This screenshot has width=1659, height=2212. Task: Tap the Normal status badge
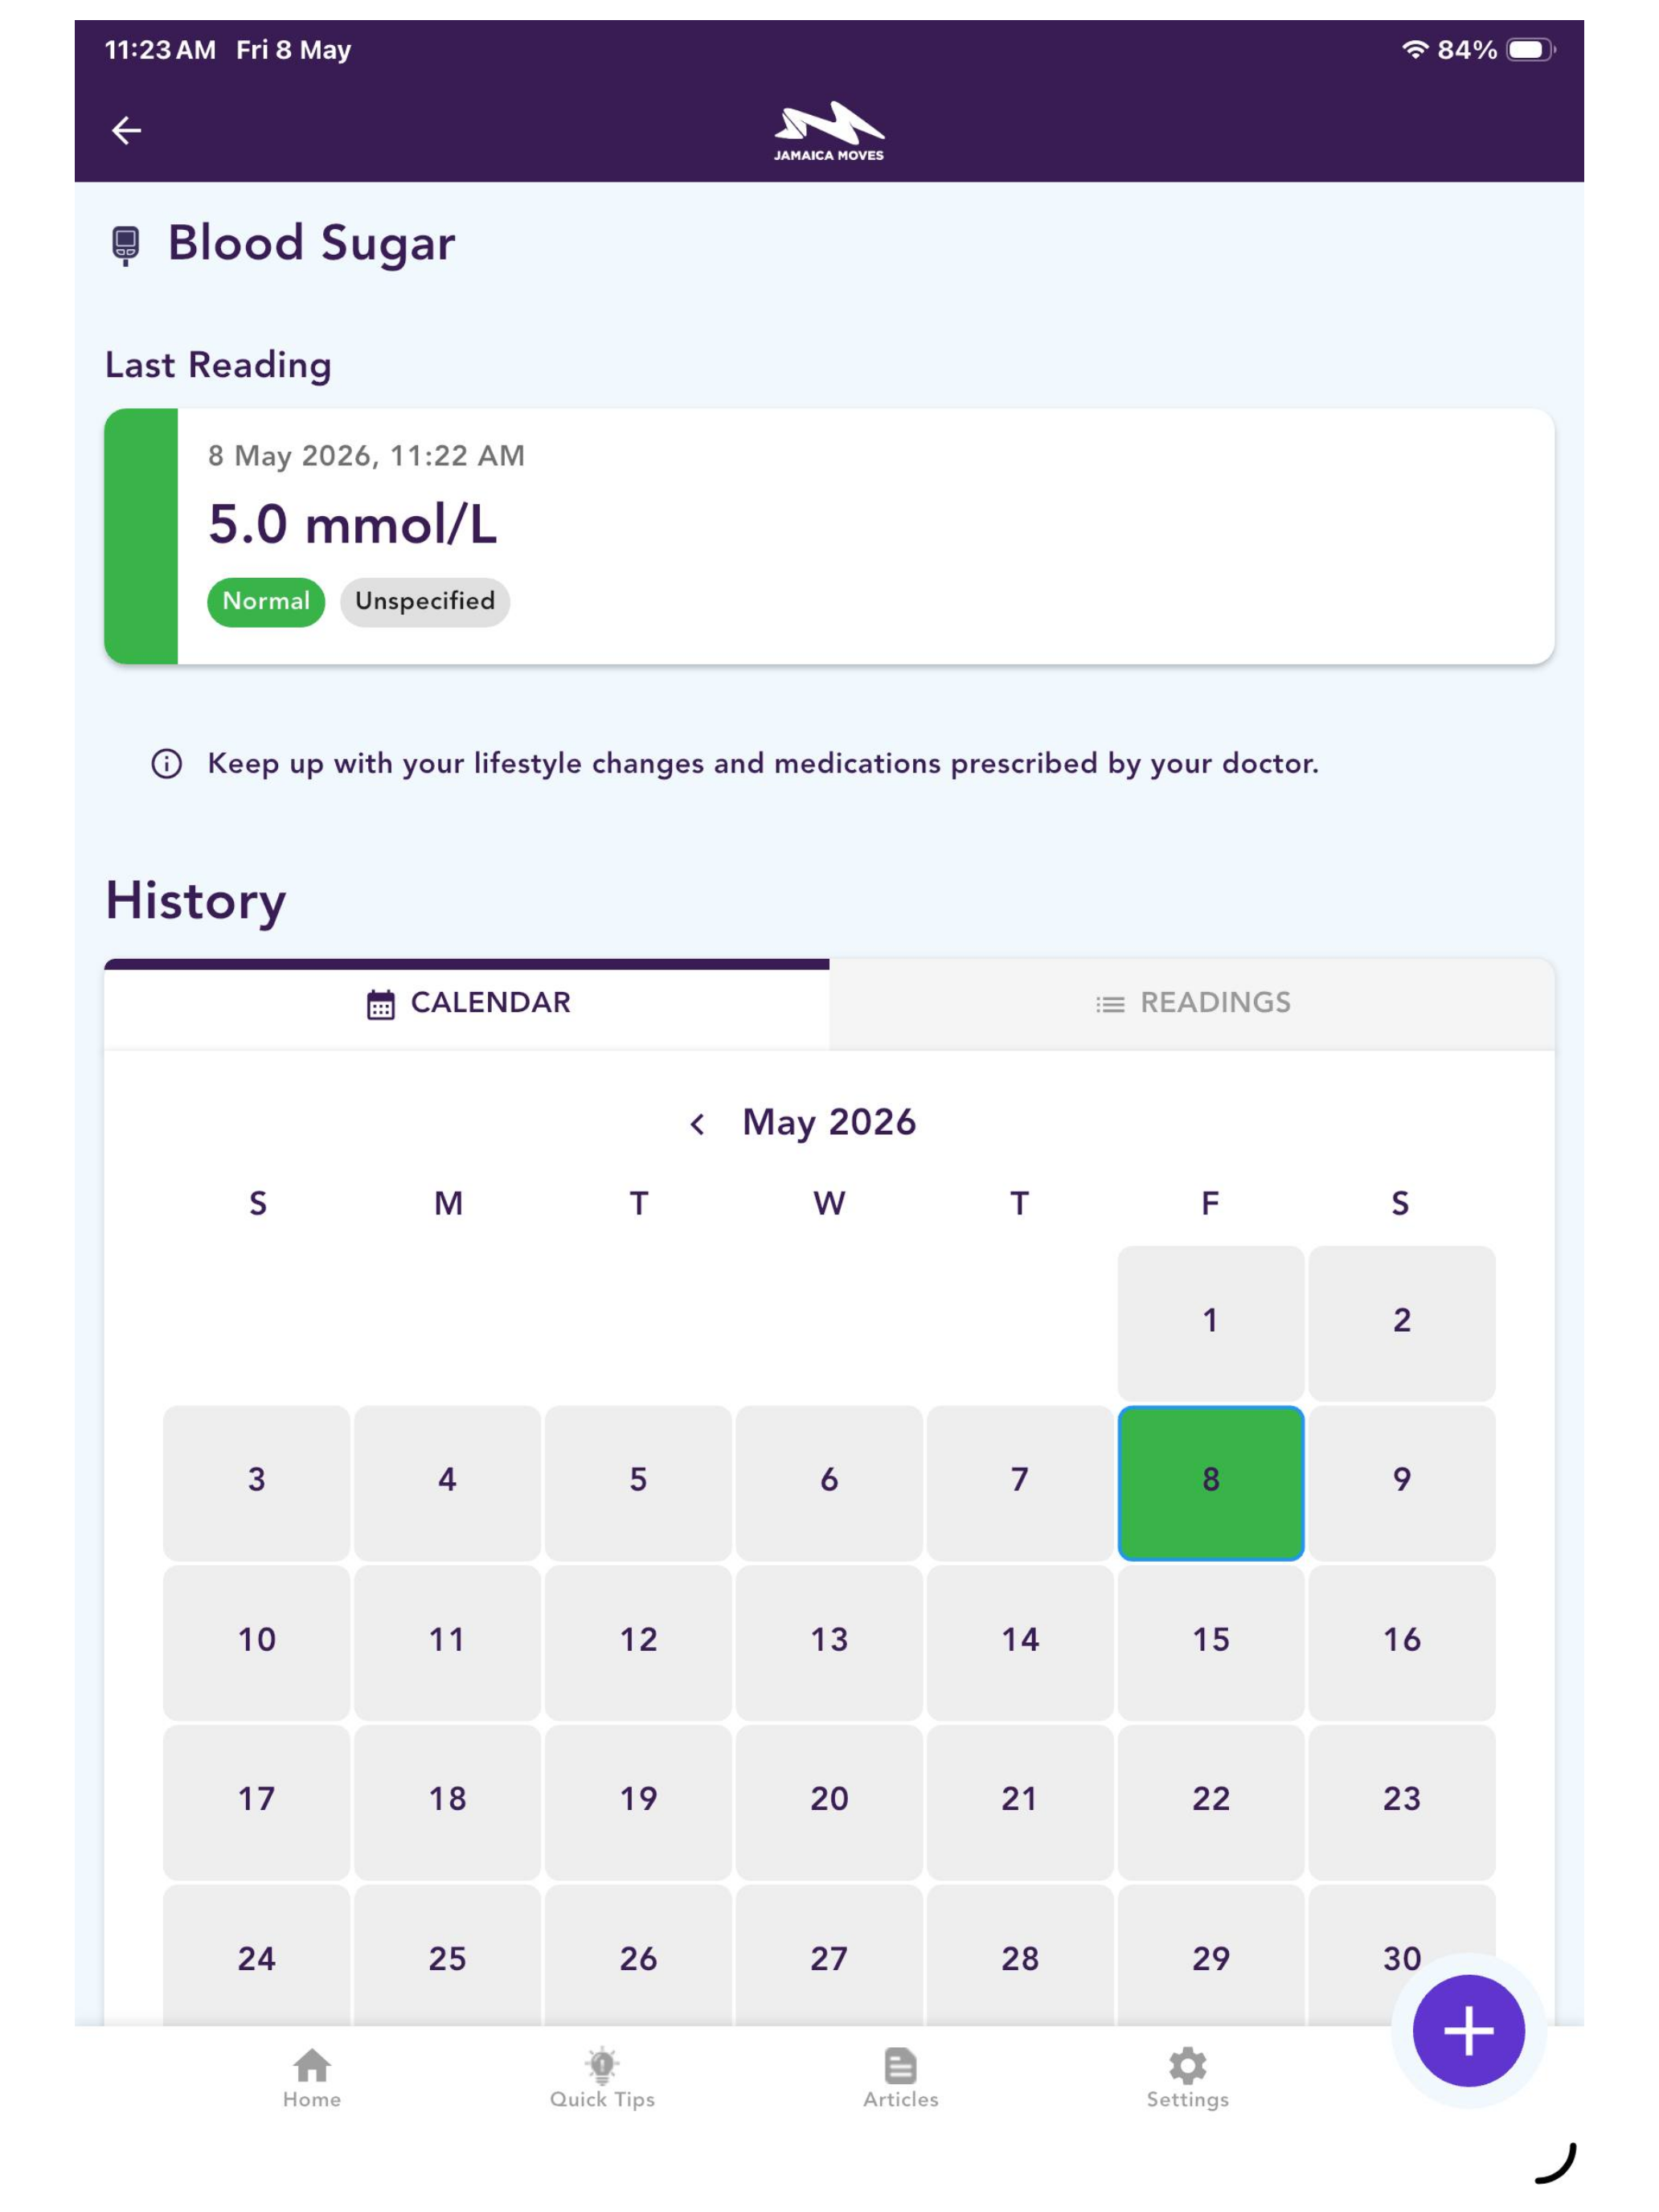[266, 602]
